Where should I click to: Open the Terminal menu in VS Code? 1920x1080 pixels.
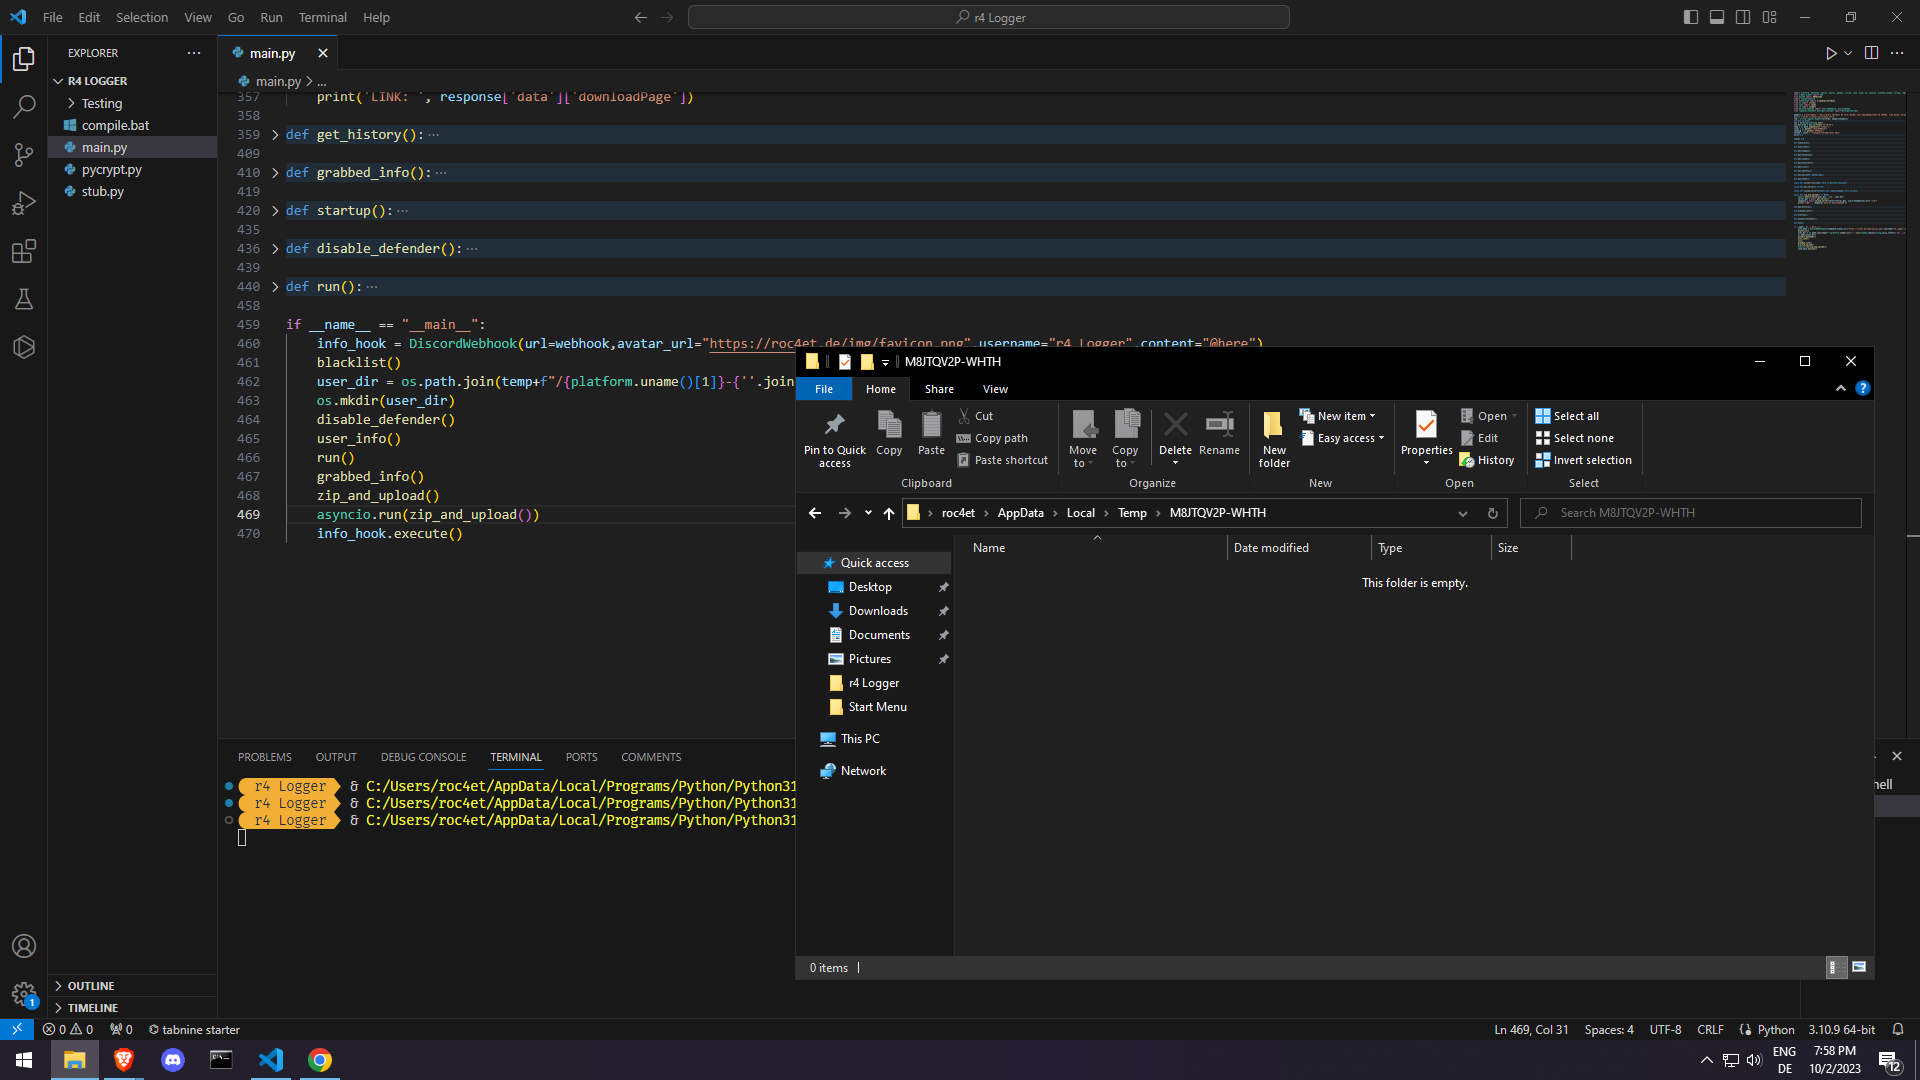pos(322,17)
